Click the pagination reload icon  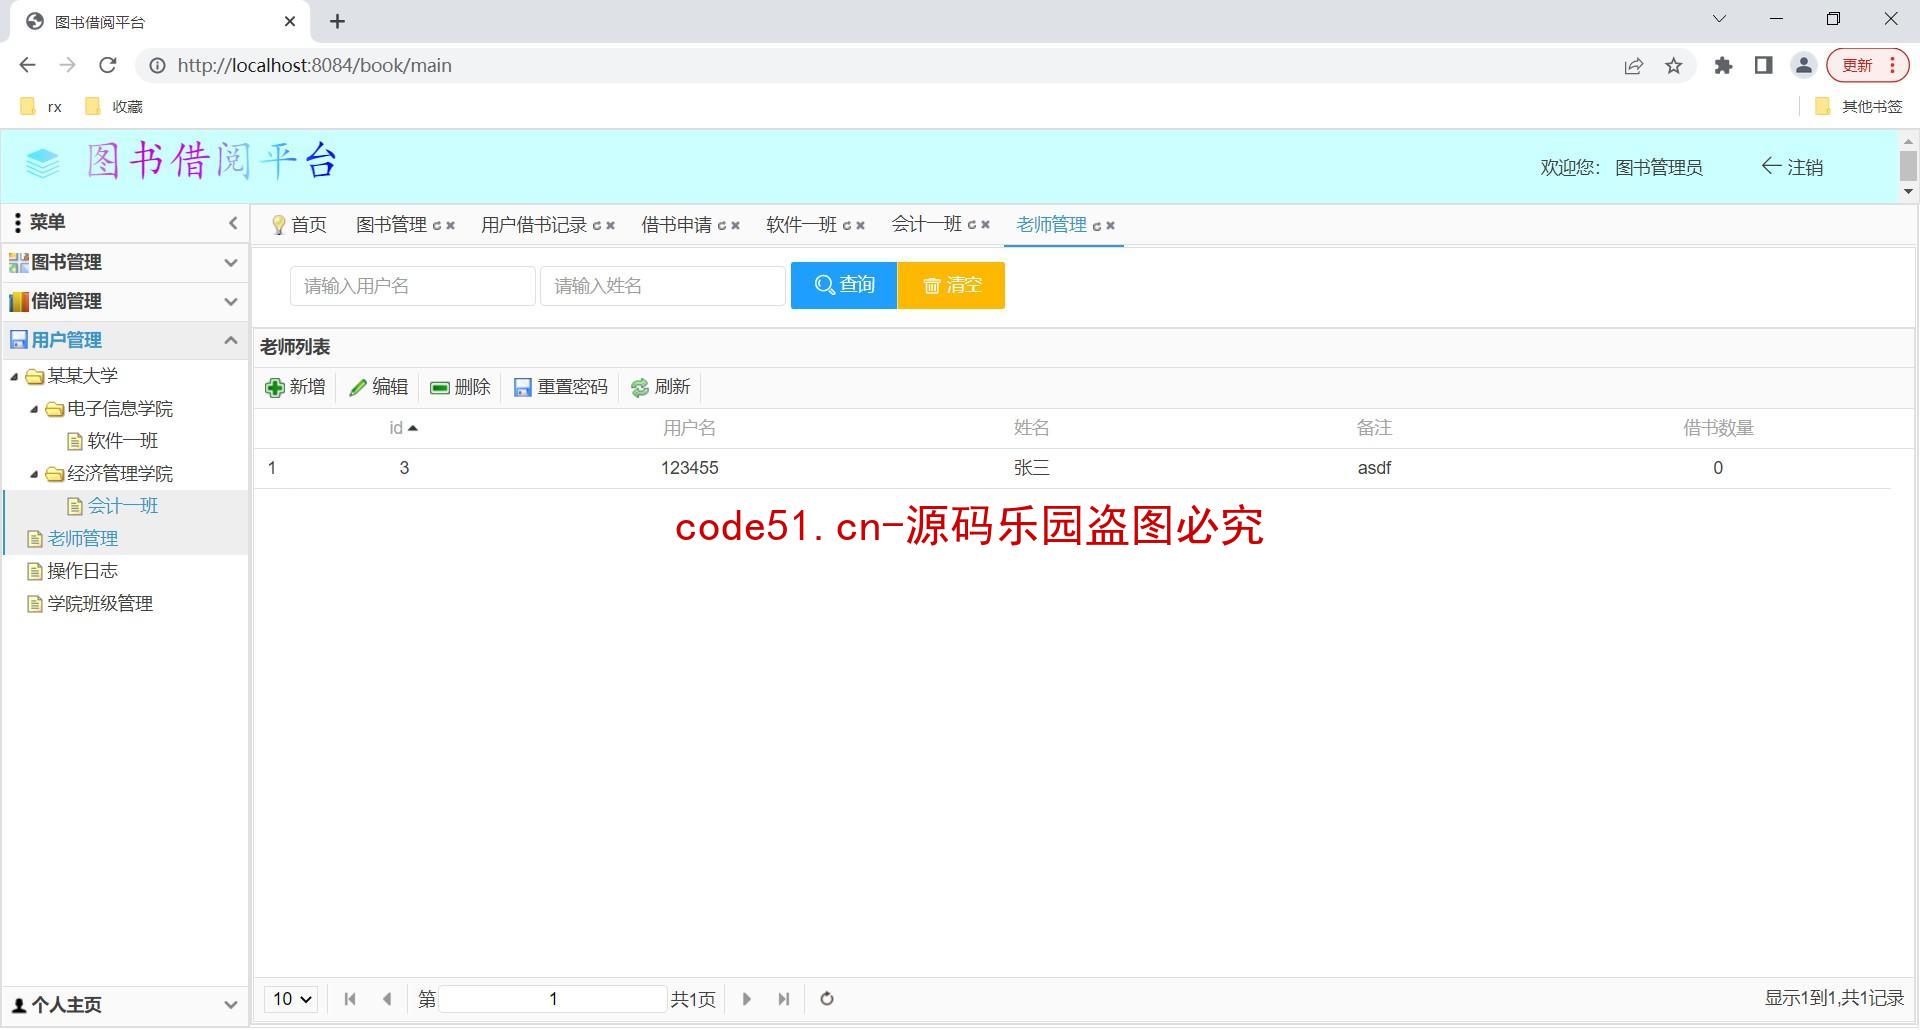(x=827, y=1000)
